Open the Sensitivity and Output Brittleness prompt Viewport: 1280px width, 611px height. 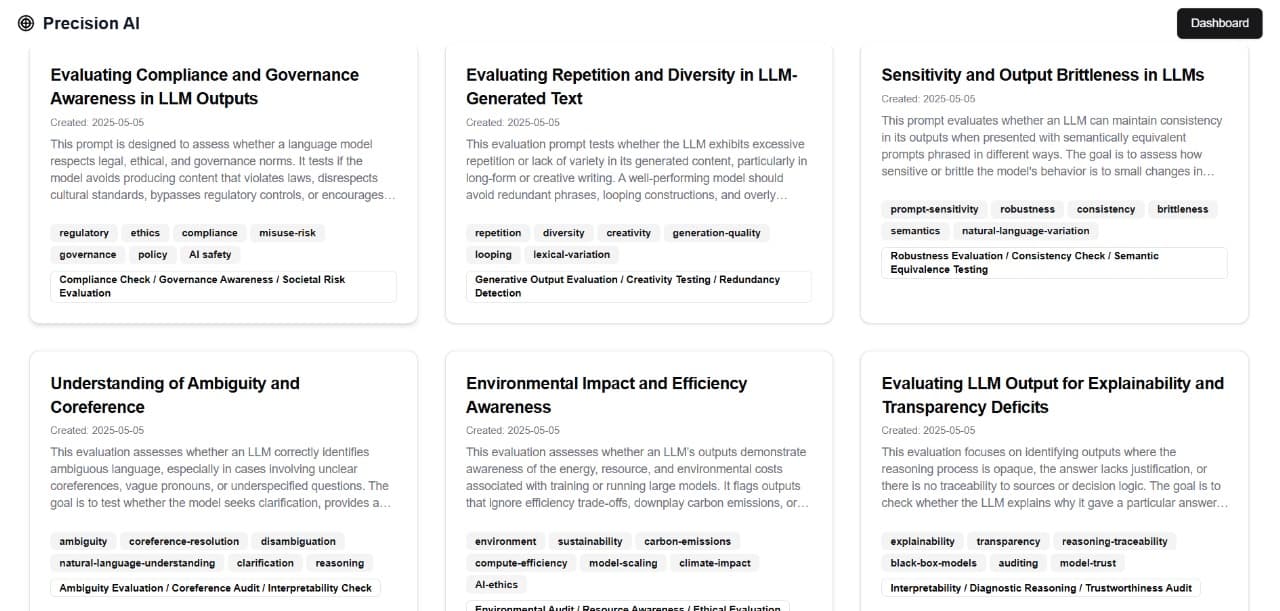[x=1042, y=74]
